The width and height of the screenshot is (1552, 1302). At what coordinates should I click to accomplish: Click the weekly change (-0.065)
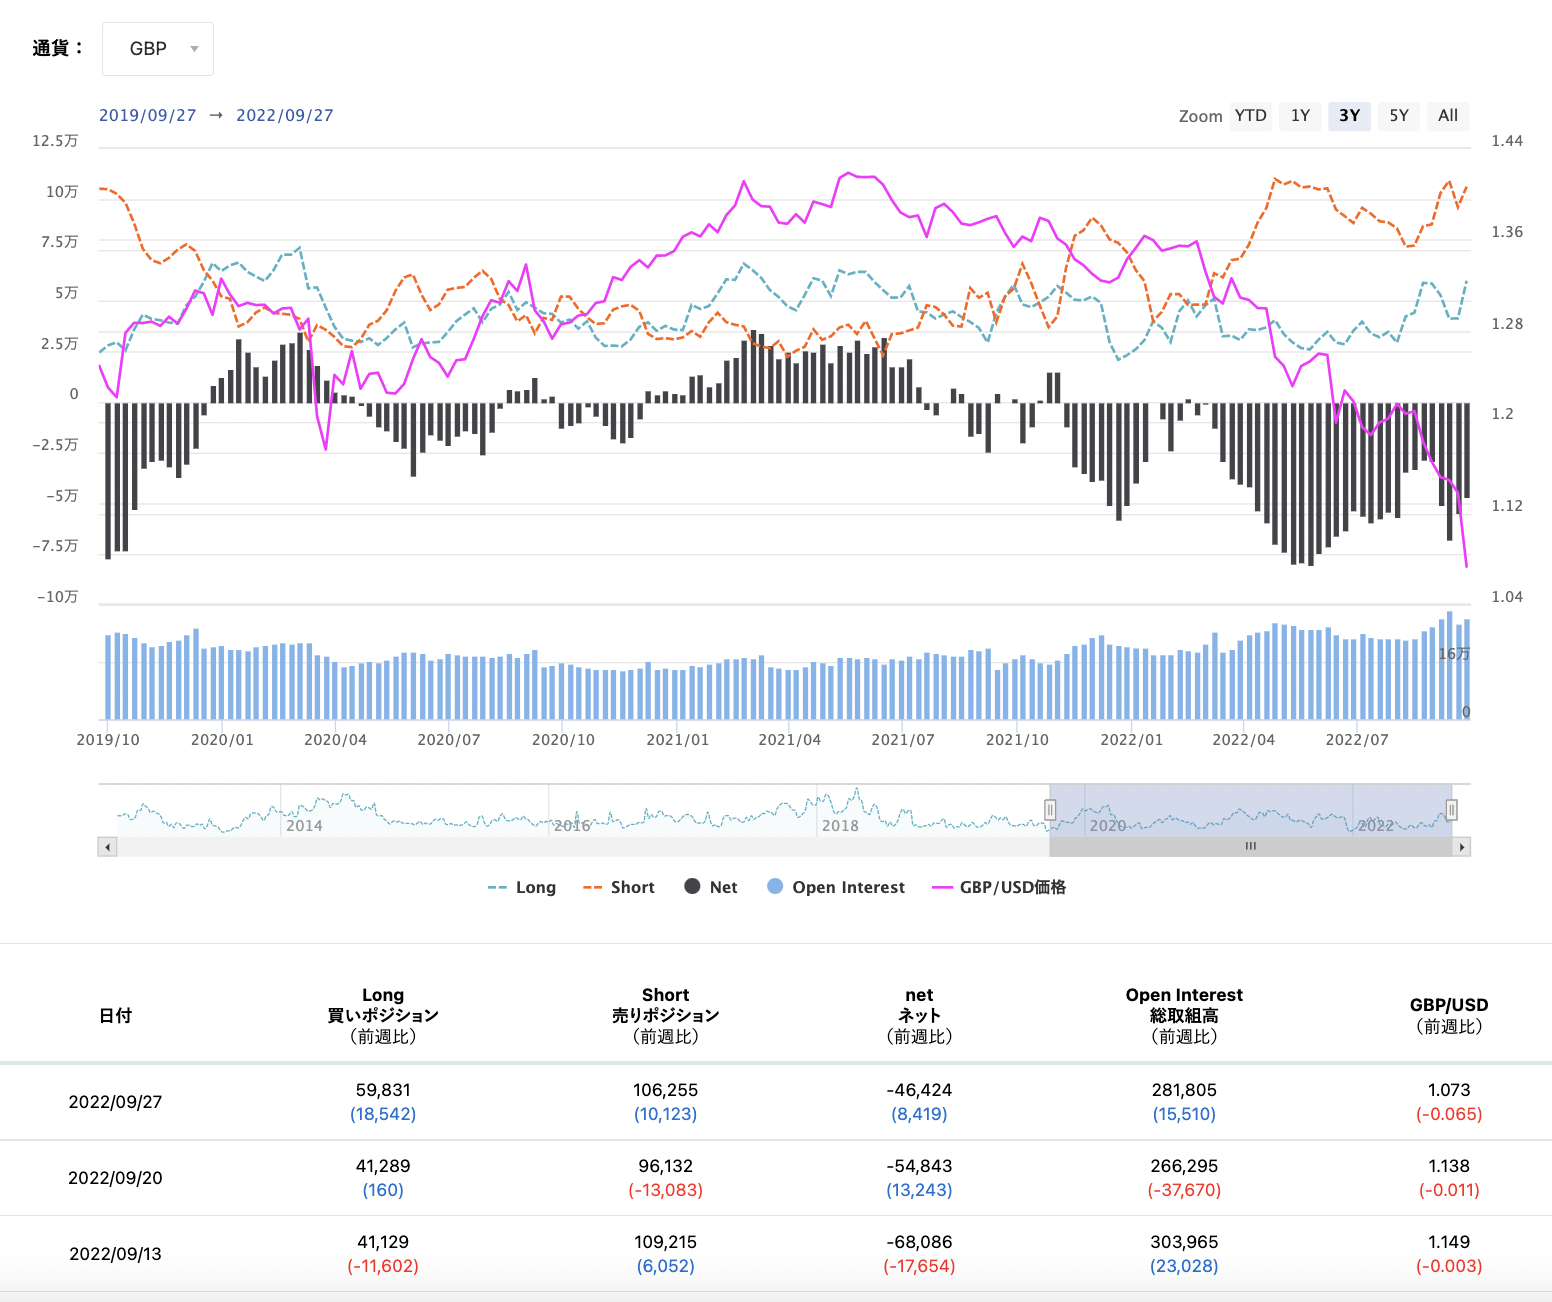[1449, 1114]
